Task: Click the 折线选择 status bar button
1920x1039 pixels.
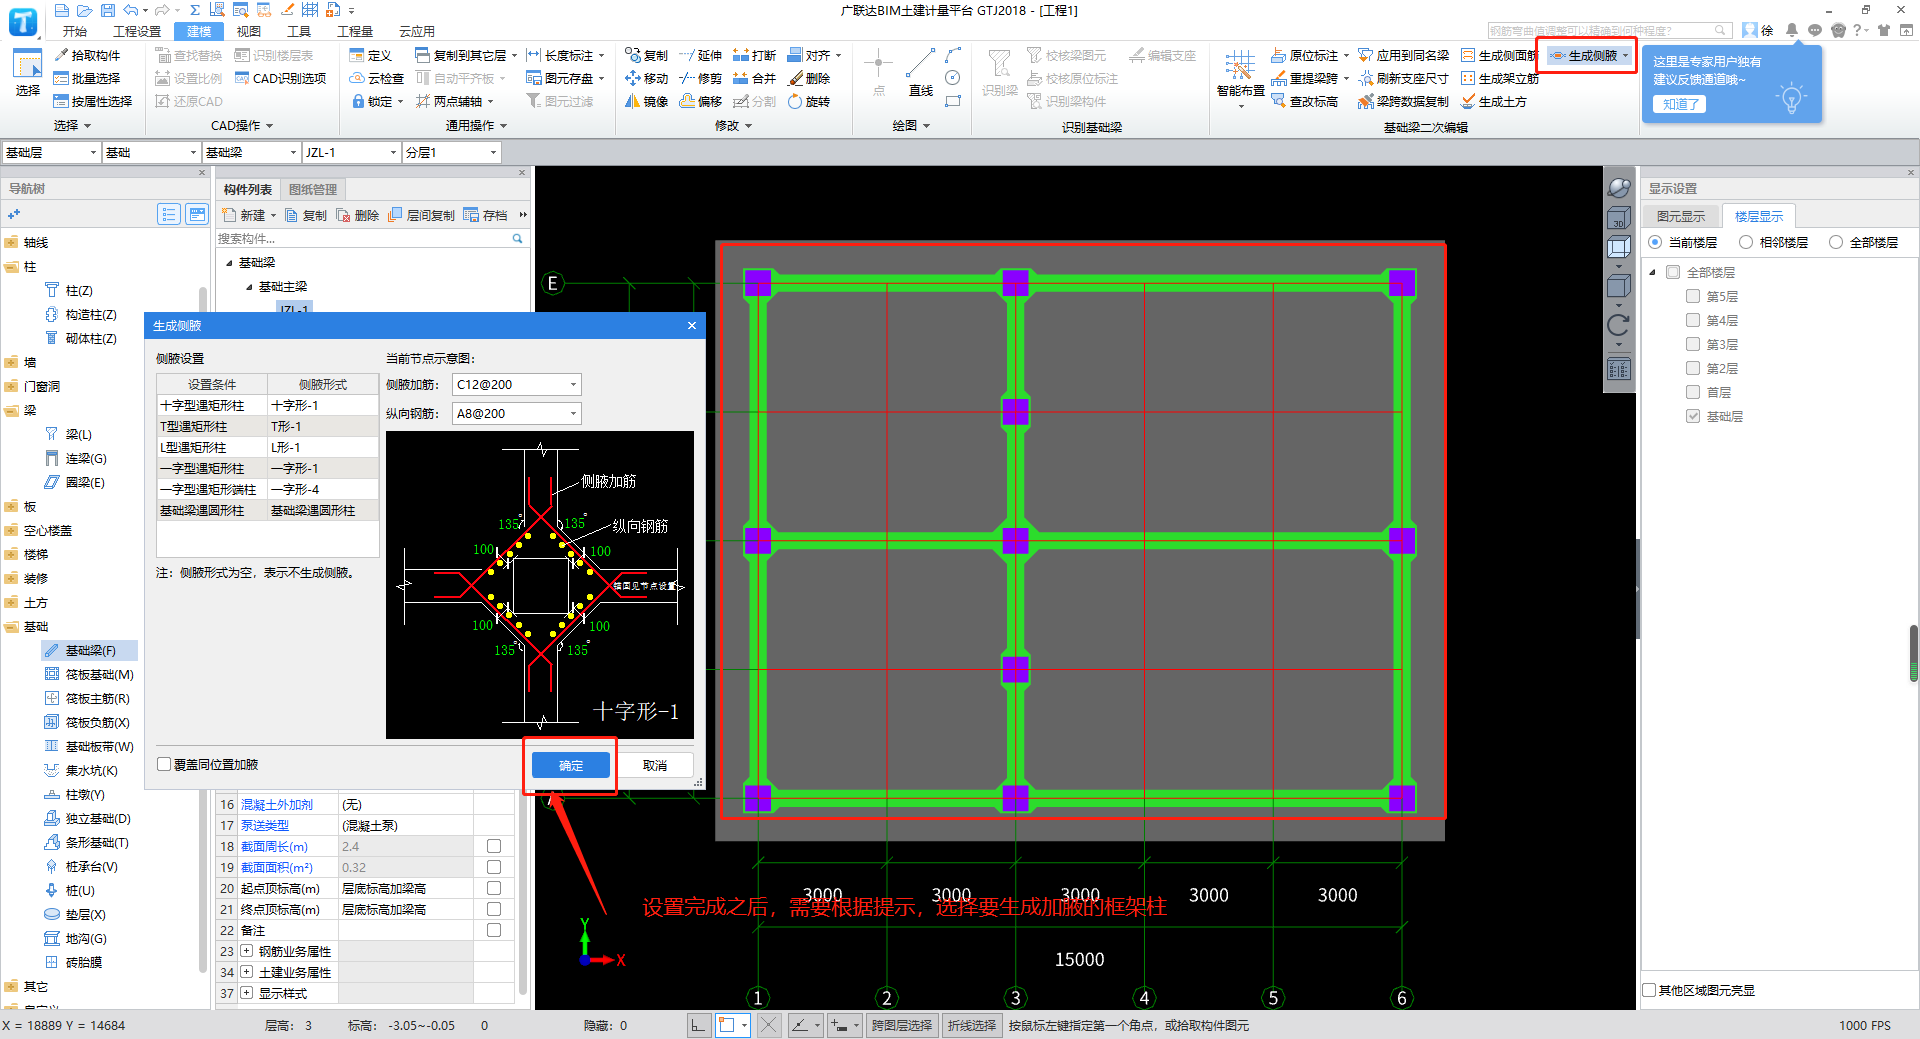Action: tap(972, 1025)
